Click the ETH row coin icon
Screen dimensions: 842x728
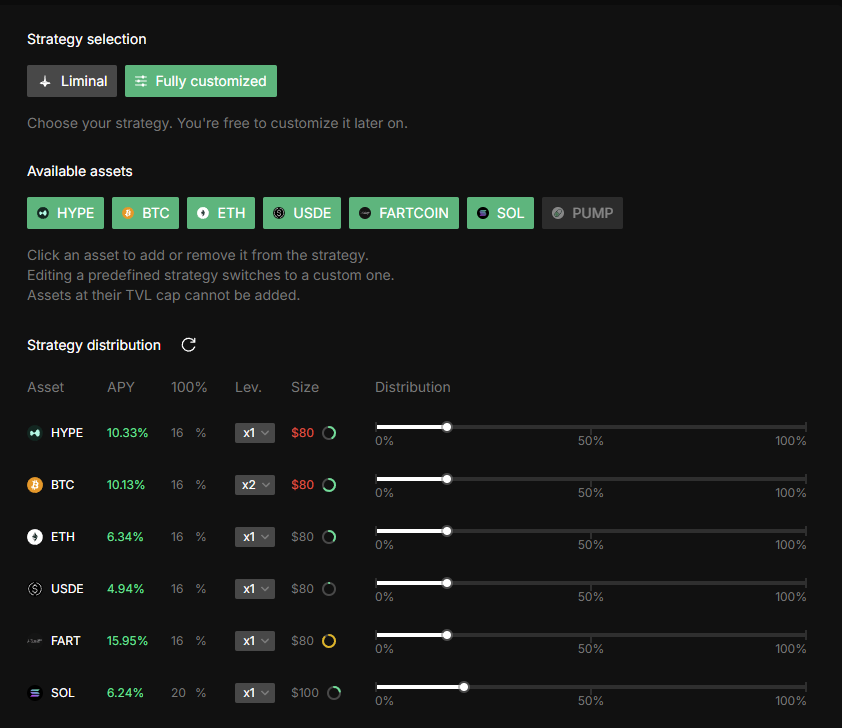(x=35, y=537)
